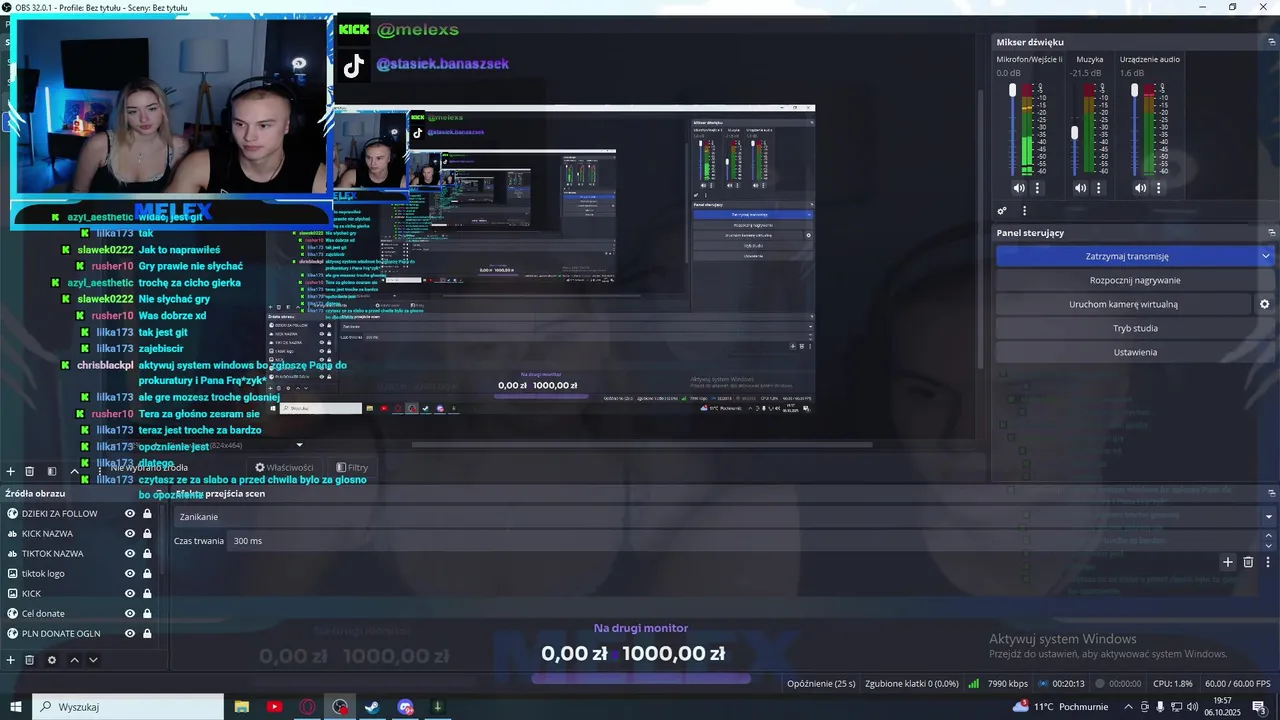Image resolution: width=1280 pixels, height=720 pixels.
Task: Enable Tryb studia mode
Action: (1135, 328)
